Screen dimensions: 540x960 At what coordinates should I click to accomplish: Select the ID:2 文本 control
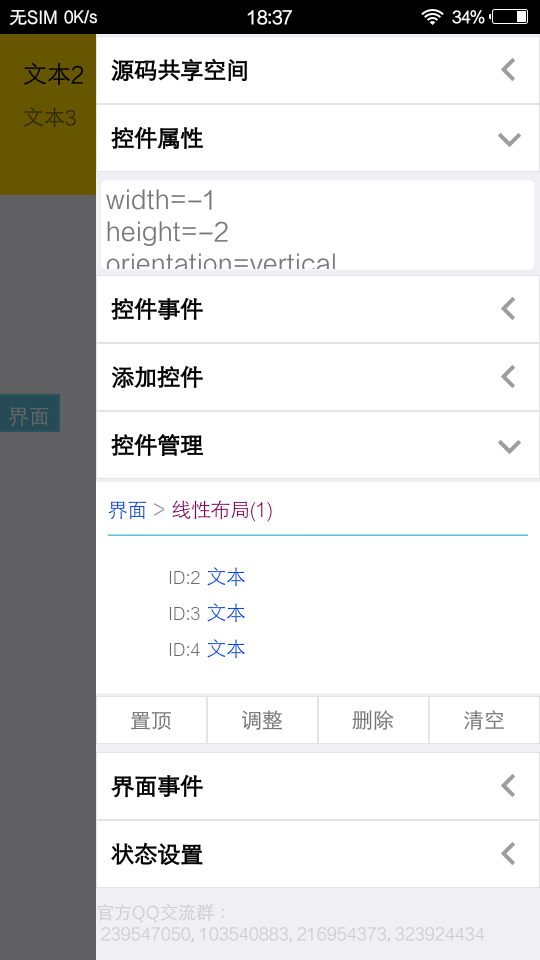[207, 577]
